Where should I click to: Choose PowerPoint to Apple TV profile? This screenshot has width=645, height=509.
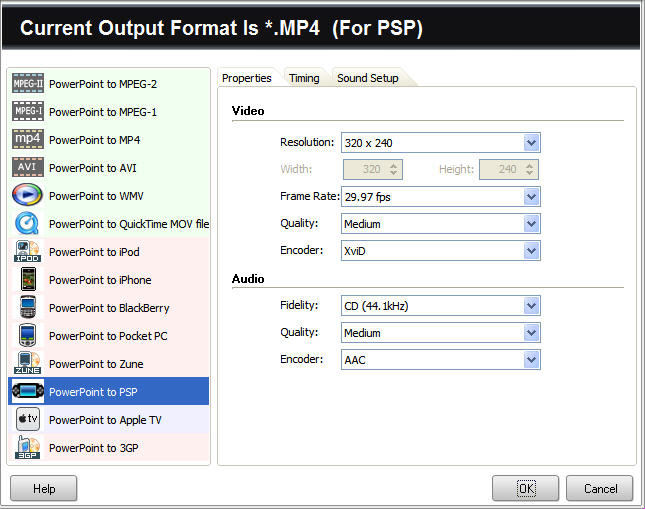109,420
